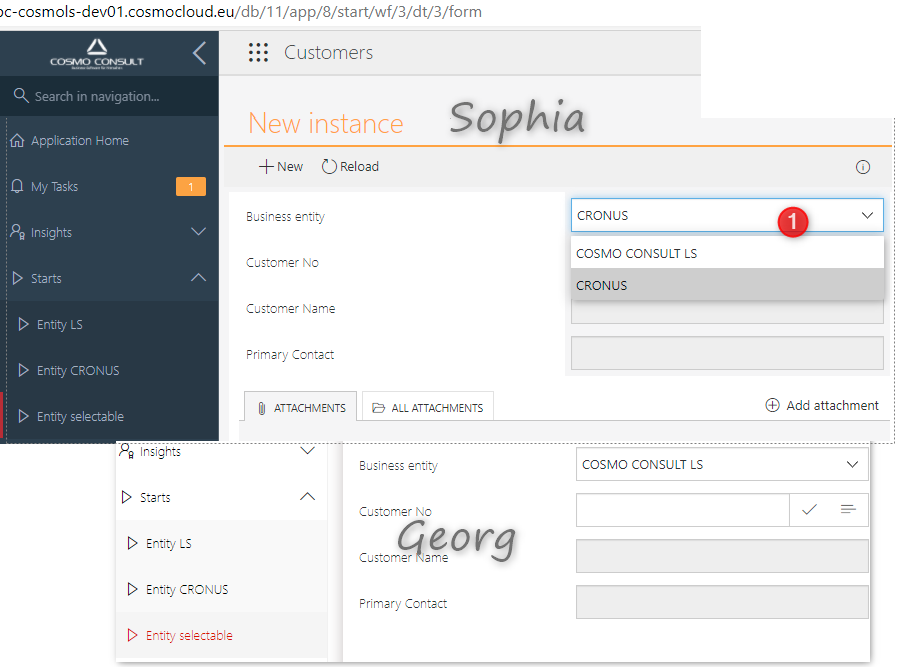Click the info icon in the toolbar
The image size is (897, 667).
click(x=863, y=167)
